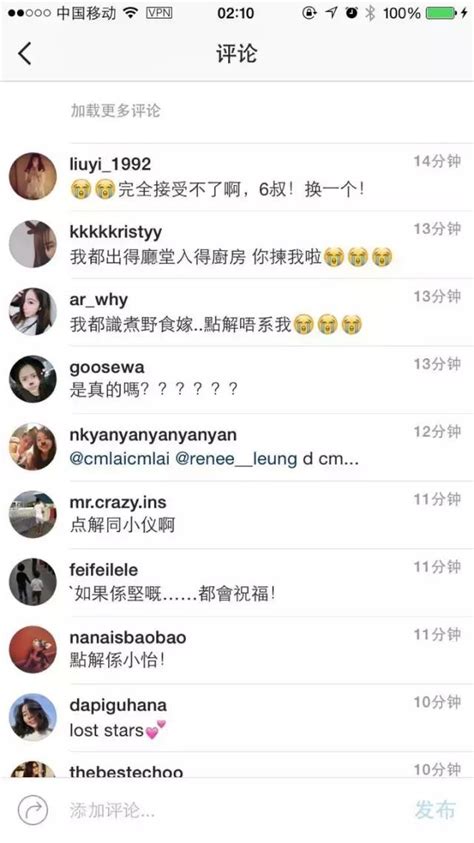Tap the VPN indicator in status bar
474x843 pixels.
pos(160,13)
